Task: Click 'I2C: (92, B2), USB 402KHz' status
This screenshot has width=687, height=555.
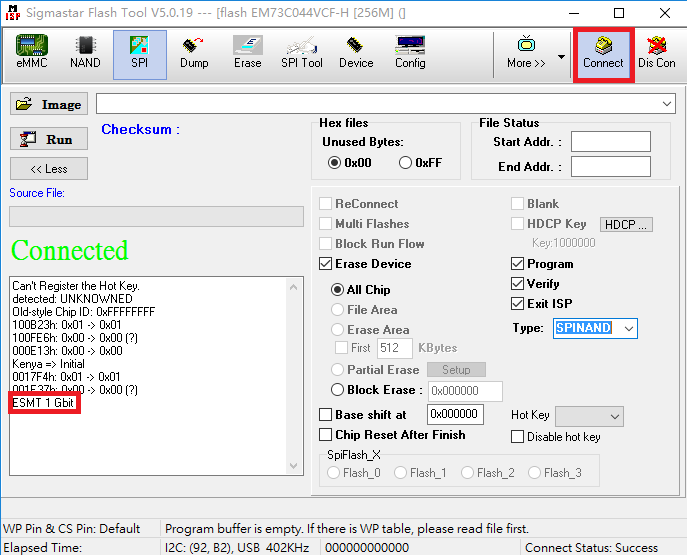Action: point(237,548)
